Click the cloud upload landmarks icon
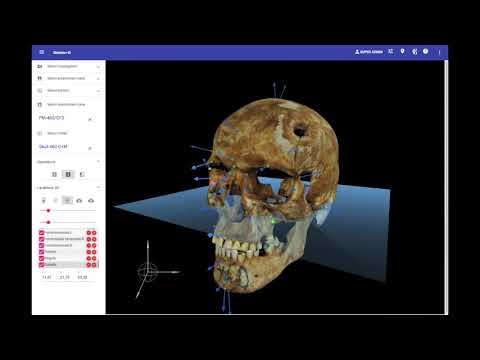 79,201
